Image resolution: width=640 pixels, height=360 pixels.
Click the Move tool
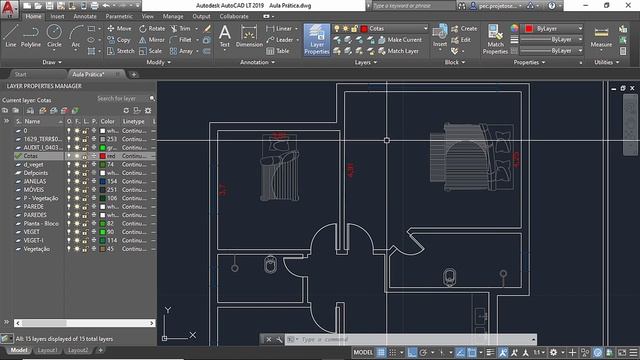coord(119,29)
